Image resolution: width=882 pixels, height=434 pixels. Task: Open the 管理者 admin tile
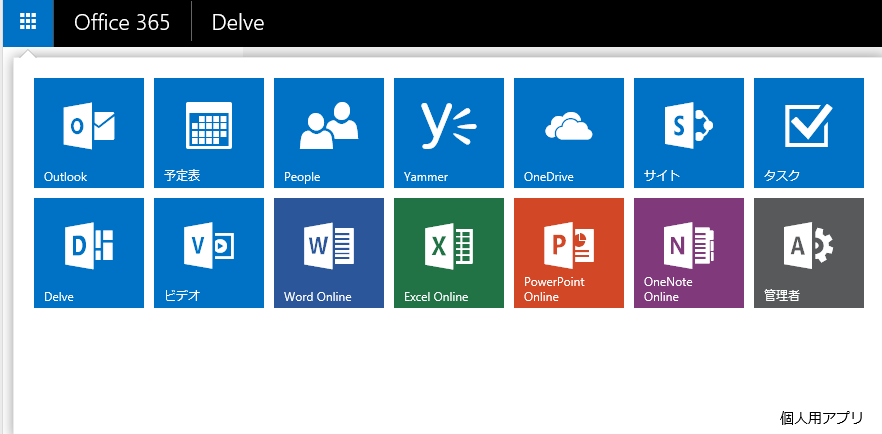(x=809, y=253)
